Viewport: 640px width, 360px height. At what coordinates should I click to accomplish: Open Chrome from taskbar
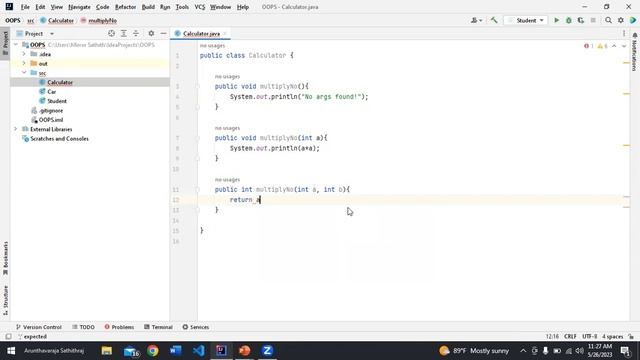pos(153,351)
